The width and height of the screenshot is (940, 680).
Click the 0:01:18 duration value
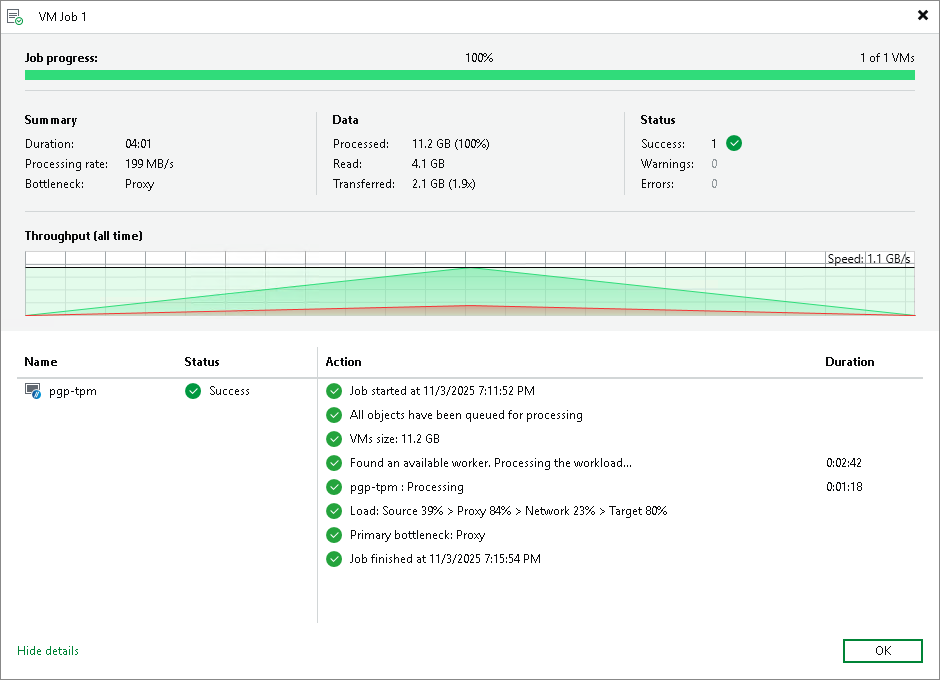tap(844, 487)
